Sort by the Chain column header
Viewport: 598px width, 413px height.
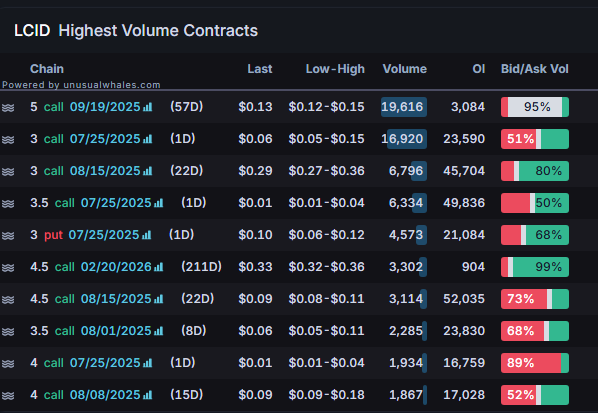pyautogui.click(x=47, y=69)
